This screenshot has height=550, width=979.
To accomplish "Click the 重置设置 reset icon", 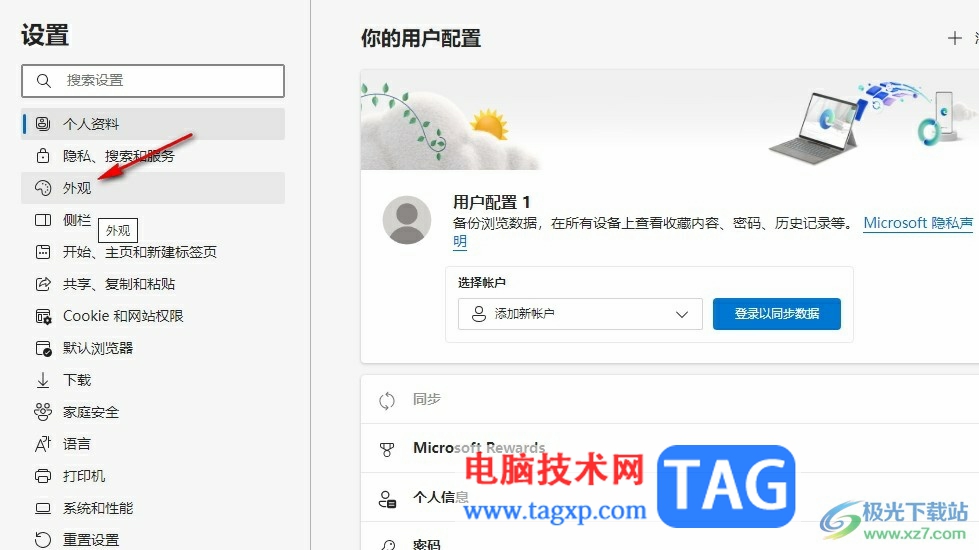I will click(x=42, y=539).
